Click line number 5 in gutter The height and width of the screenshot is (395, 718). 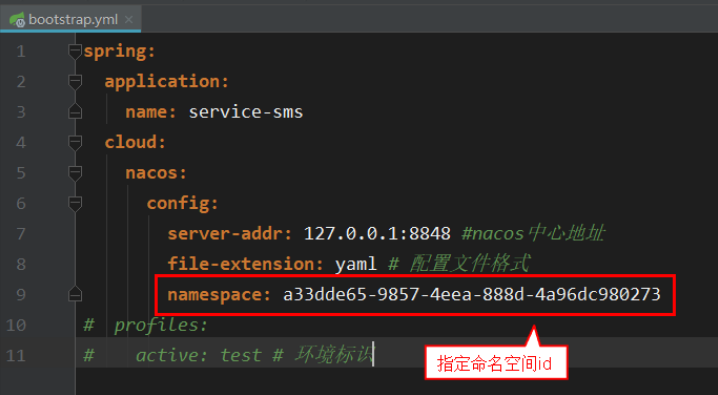tap(21, 173)
